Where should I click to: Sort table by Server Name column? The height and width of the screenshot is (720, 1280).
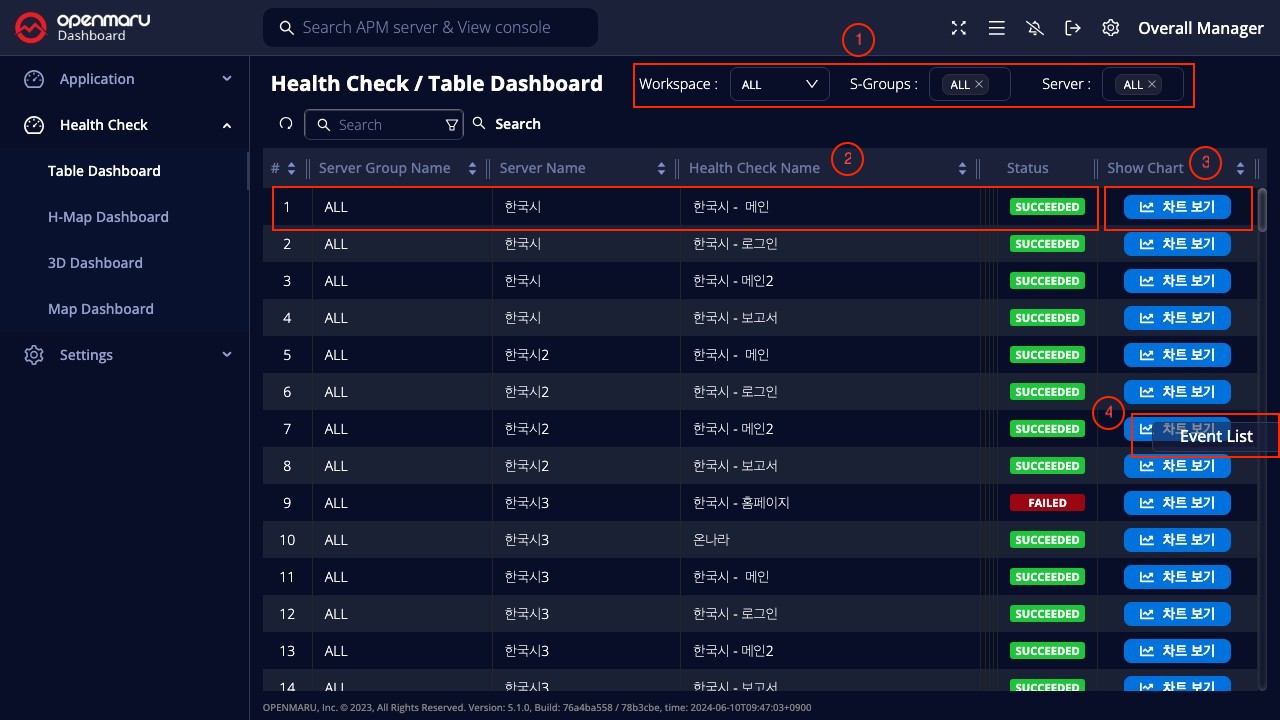661,168
